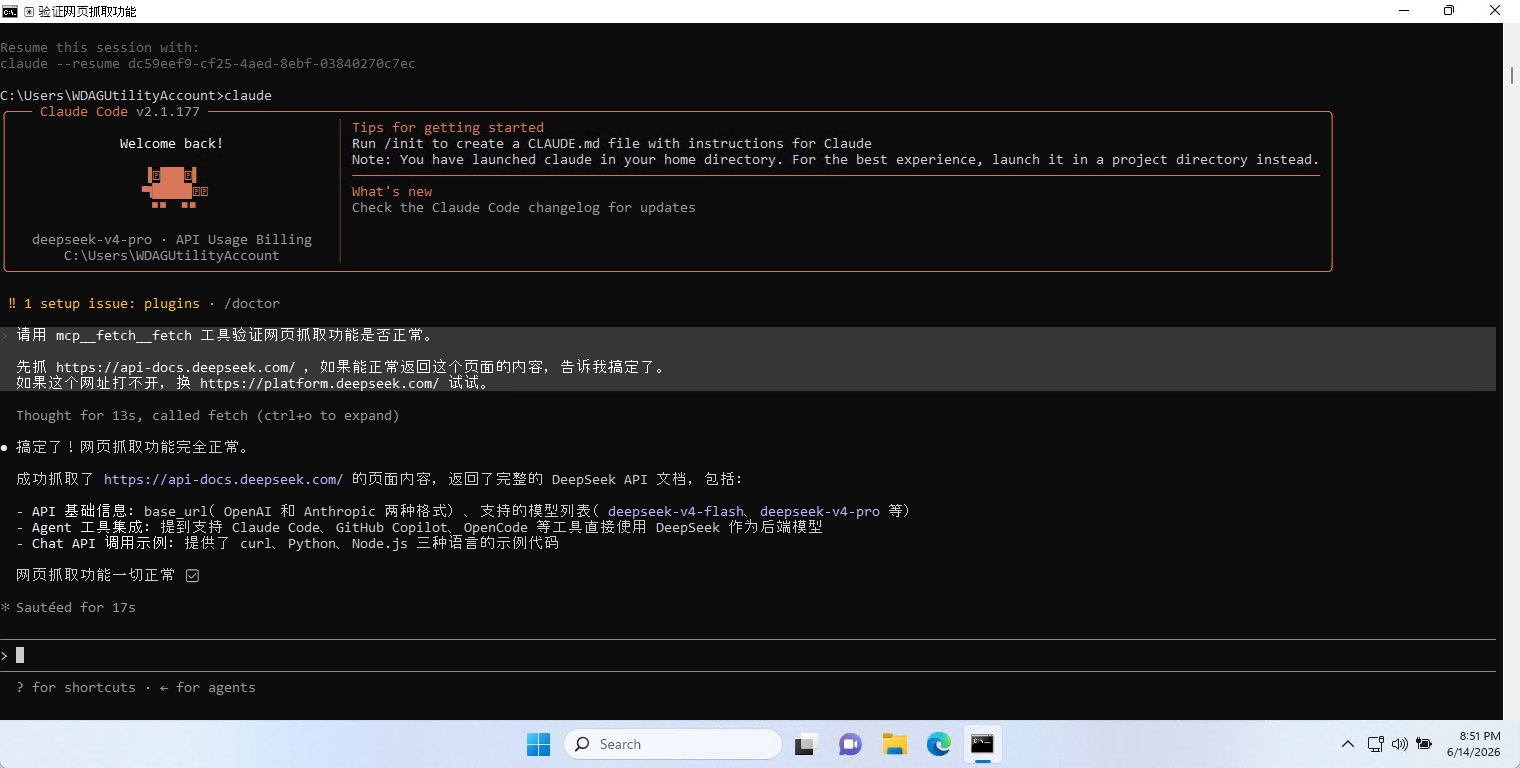The image size is (1520, 768).
Task: Open File Explorer from the taskbar
Action: [x=894, y=744]
